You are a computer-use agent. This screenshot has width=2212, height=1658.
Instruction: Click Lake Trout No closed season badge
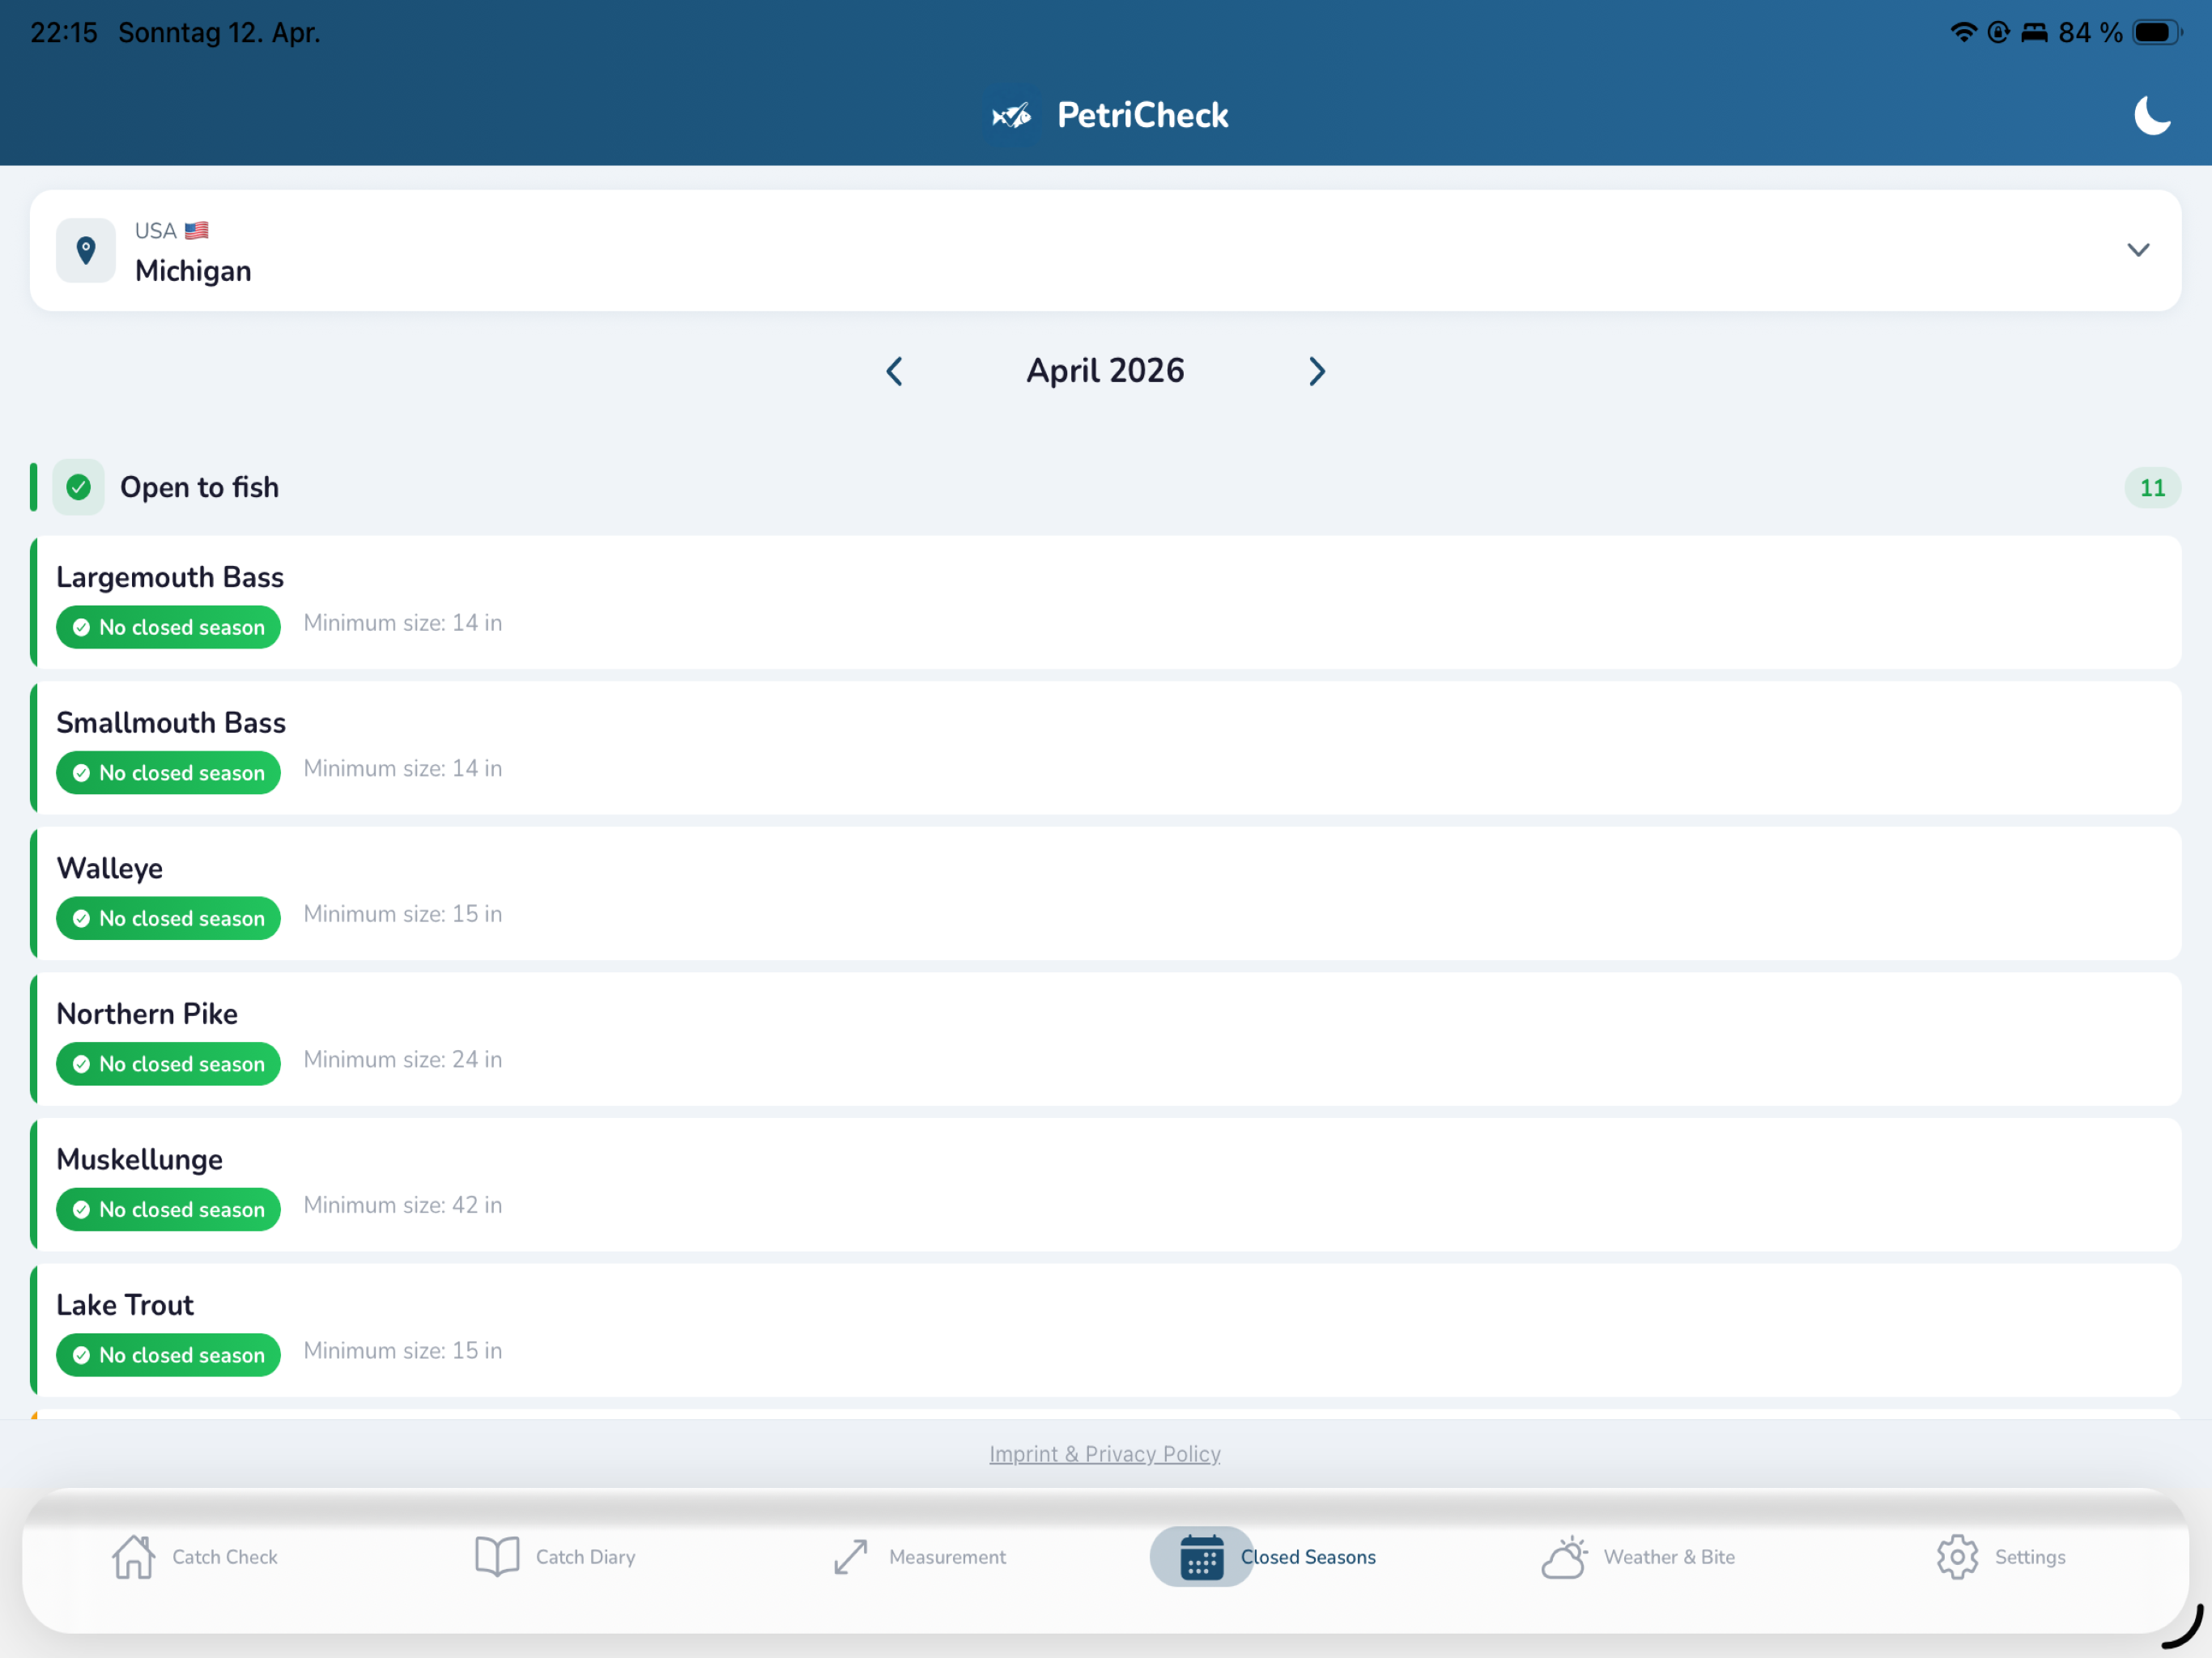pyautogui.click(x=168, y=1355)
